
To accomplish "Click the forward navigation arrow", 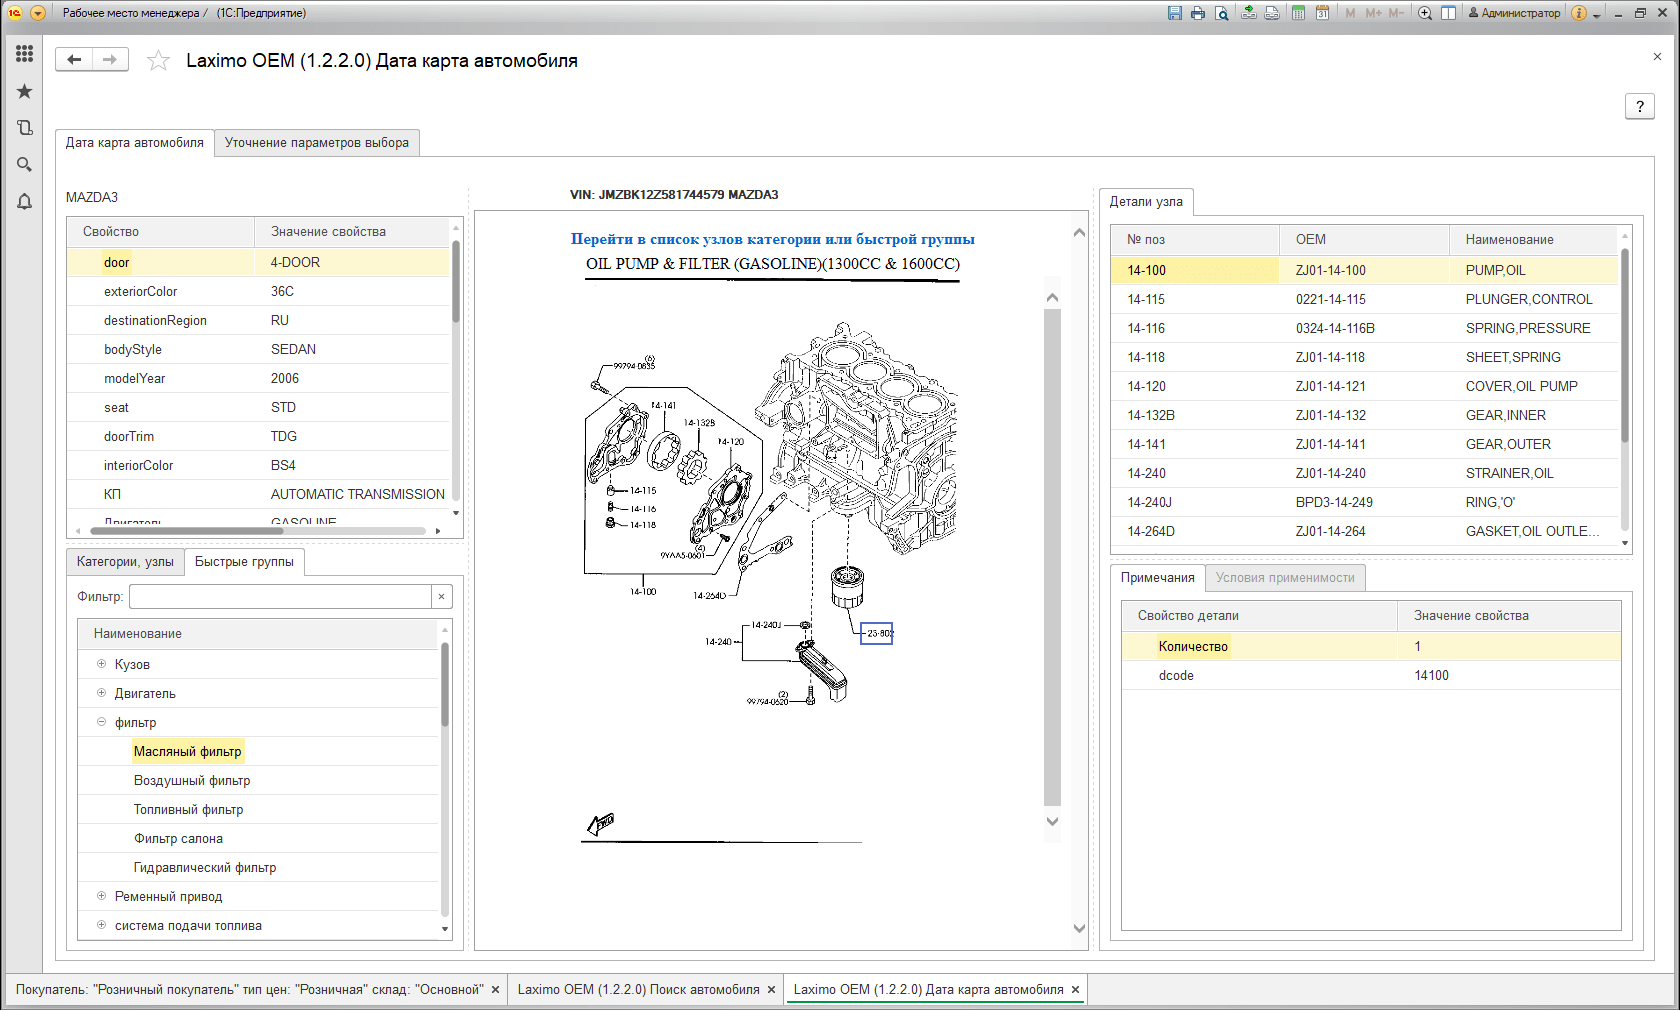I will pos(110,60).
